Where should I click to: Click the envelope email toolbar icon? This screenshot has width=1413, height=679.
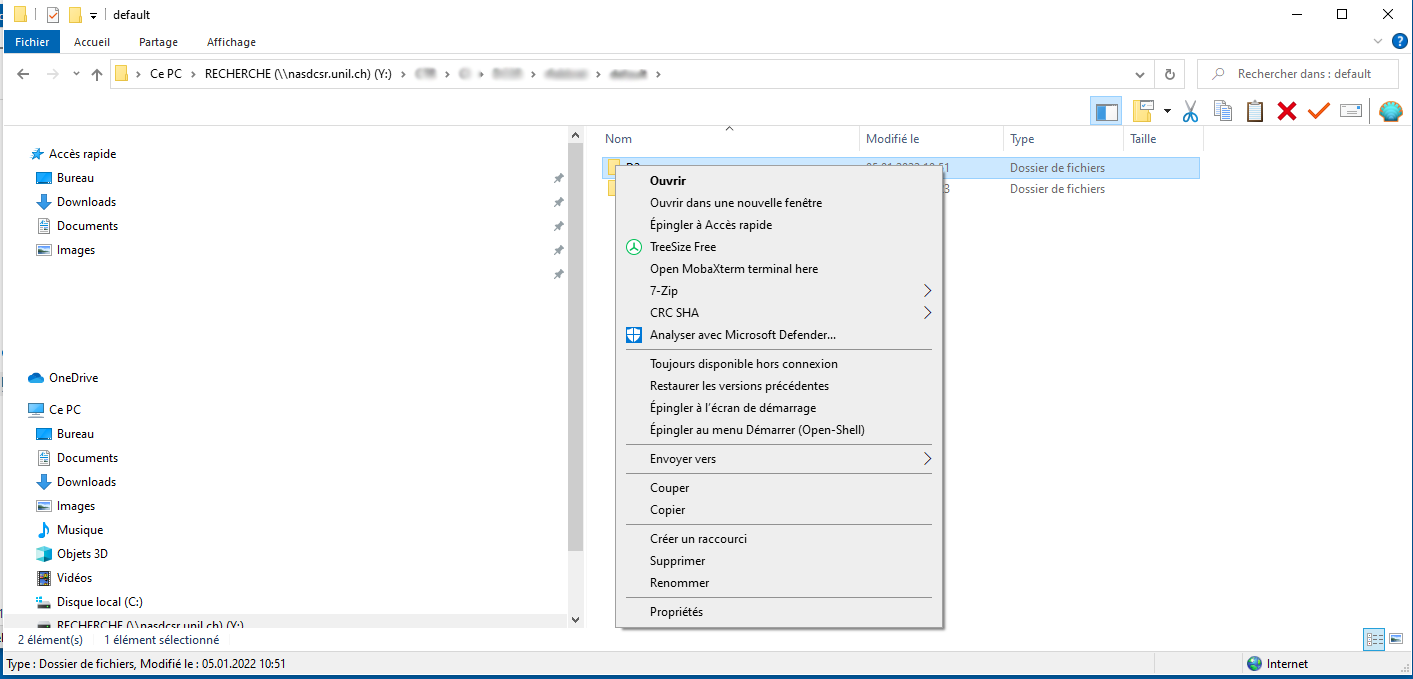tap(1351, 111)
